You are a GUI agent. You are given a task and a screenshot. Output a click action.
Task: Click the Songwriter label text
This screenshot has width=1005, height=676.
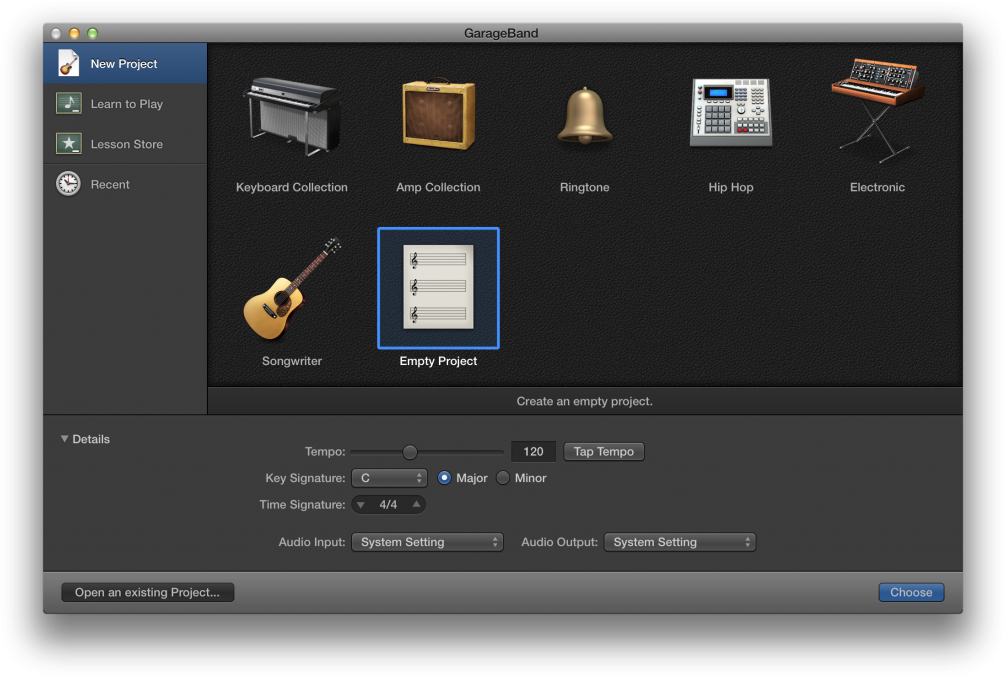292,361
